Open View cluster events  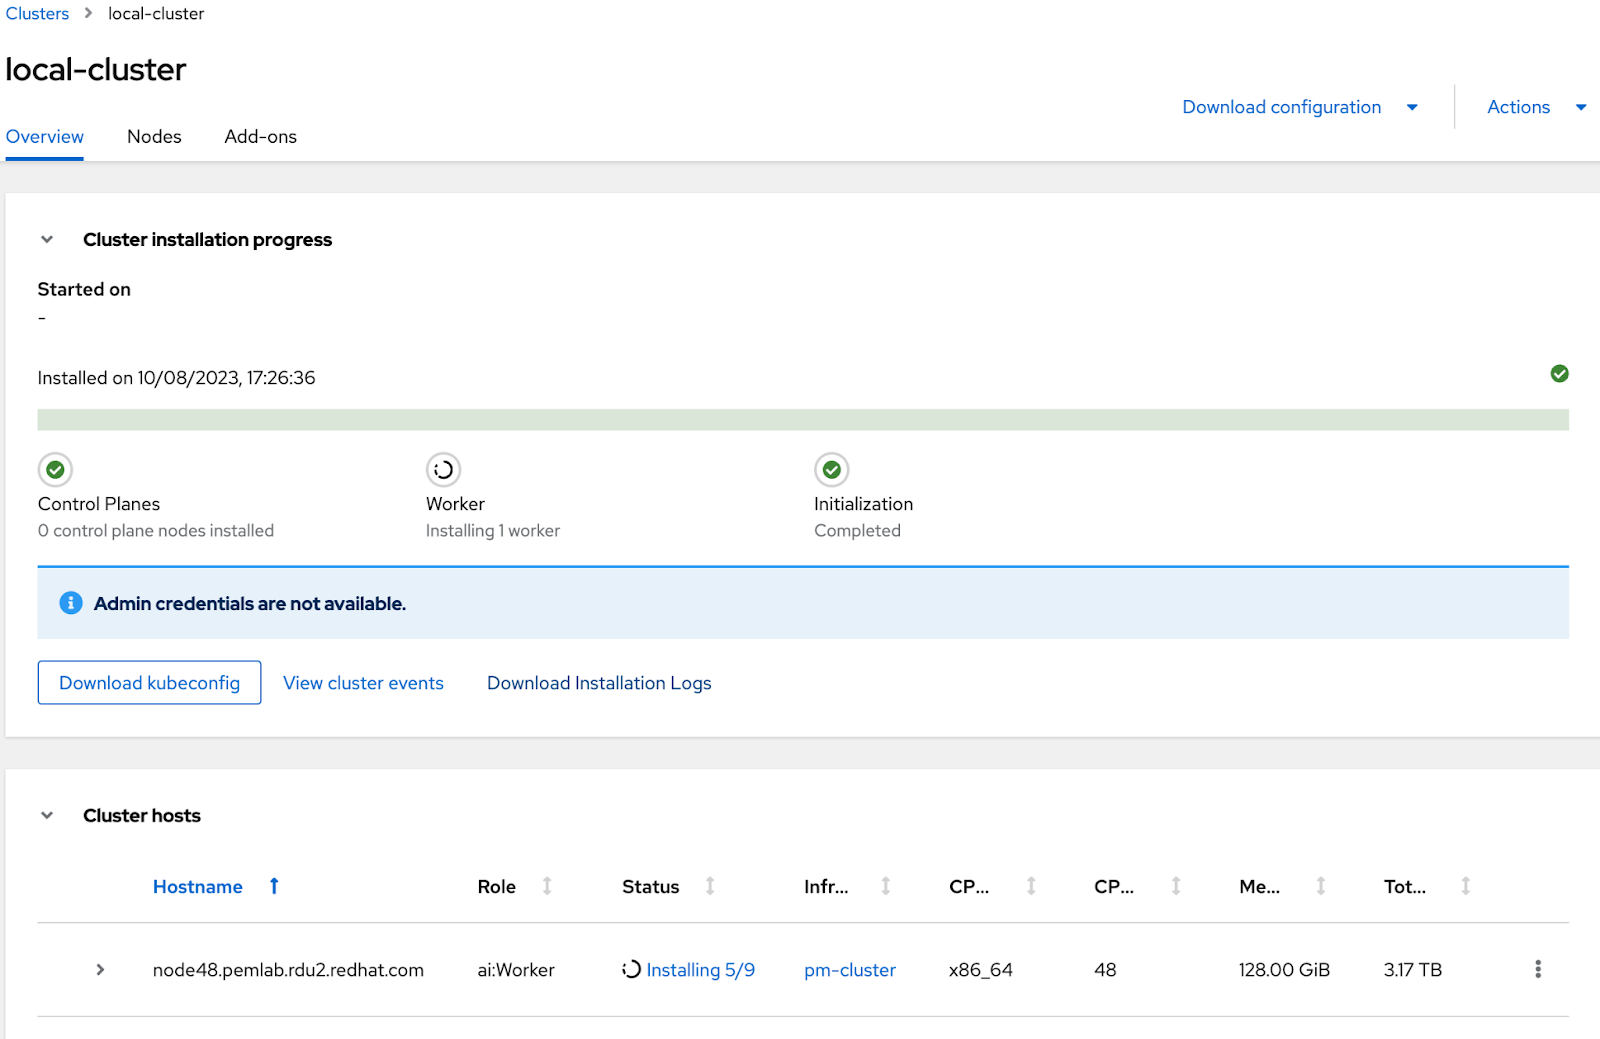pyautogui.click(x=363, y=682)
